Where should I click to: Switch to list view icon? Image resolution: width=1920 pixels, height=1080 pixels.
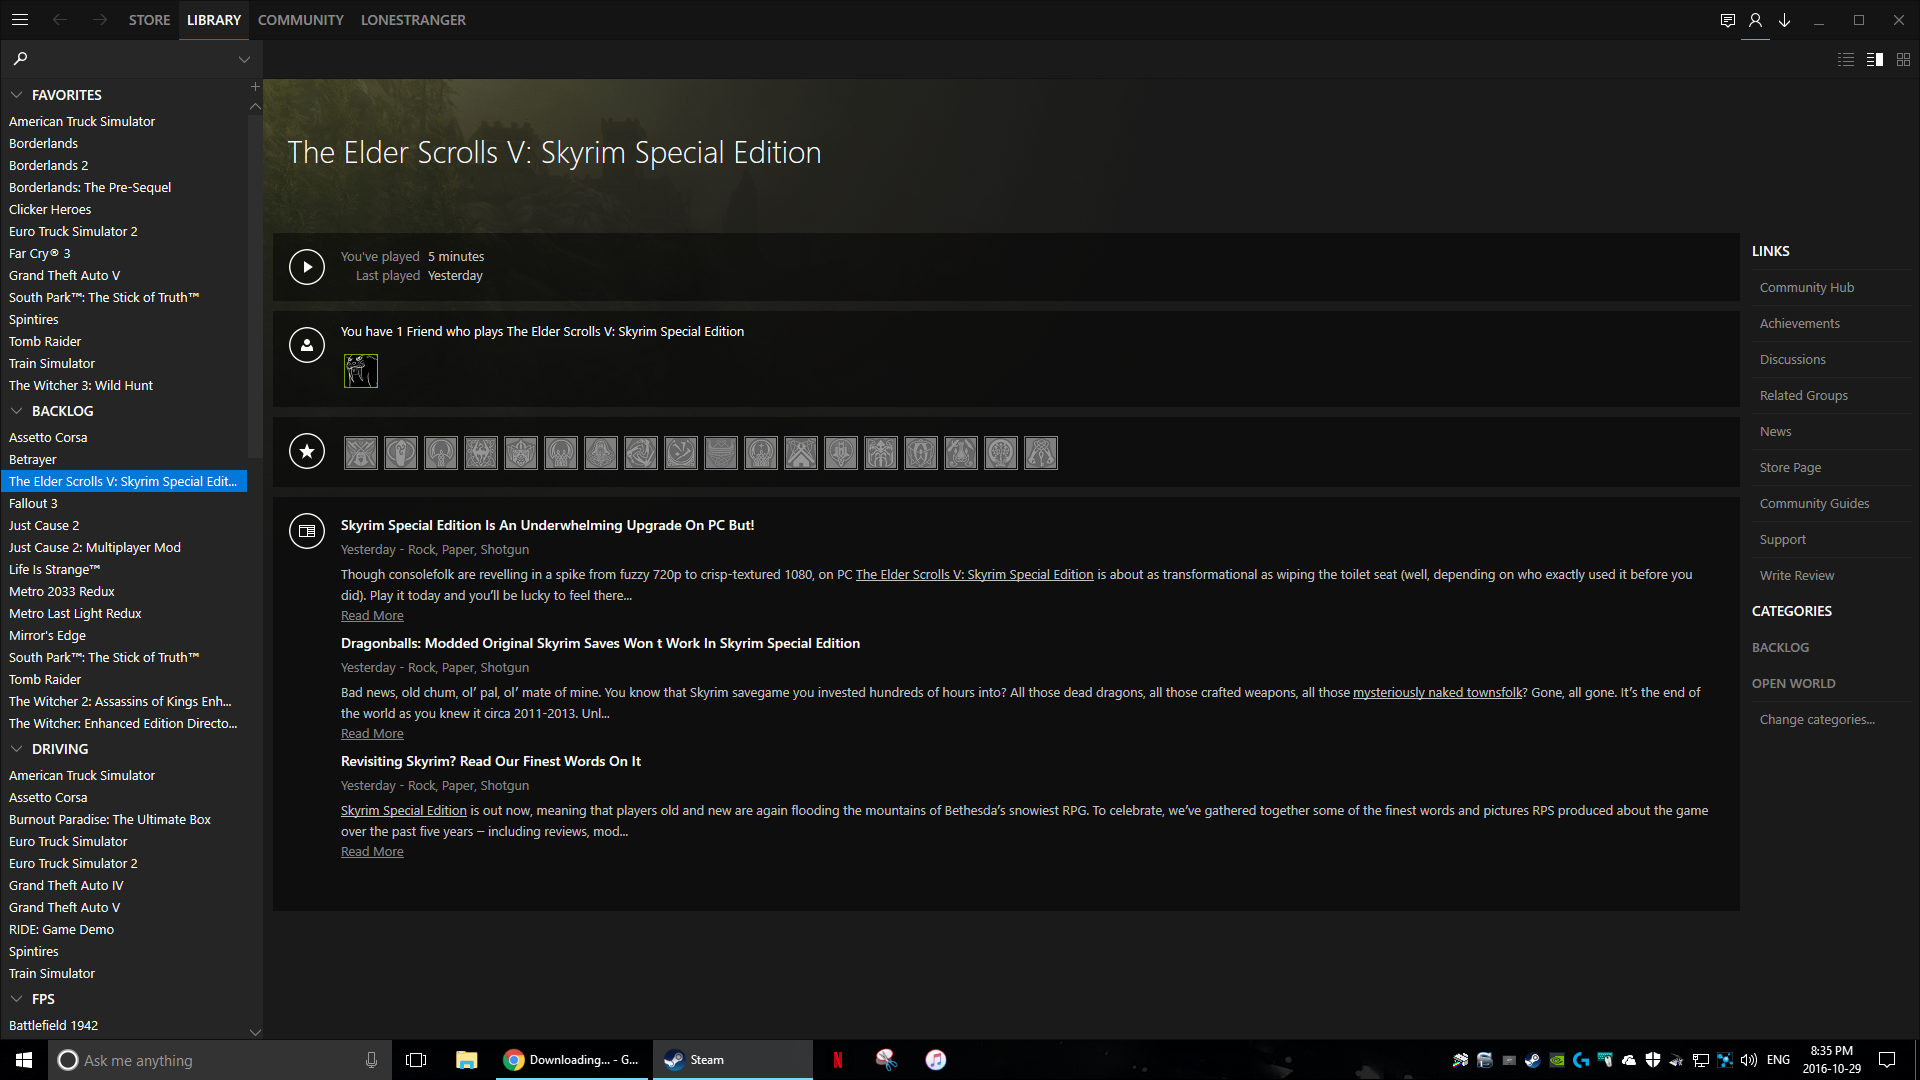[x=1846, y=60]
